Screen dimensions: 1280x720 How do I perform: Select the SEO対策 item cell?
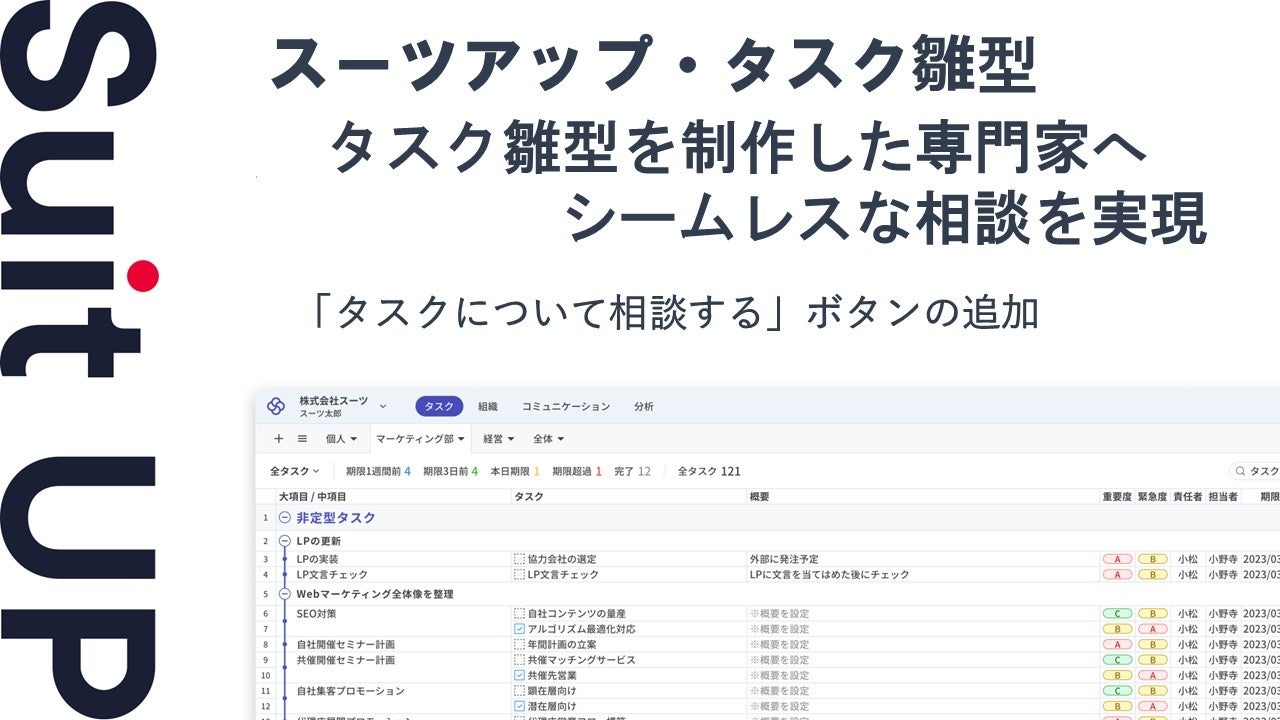318,613
